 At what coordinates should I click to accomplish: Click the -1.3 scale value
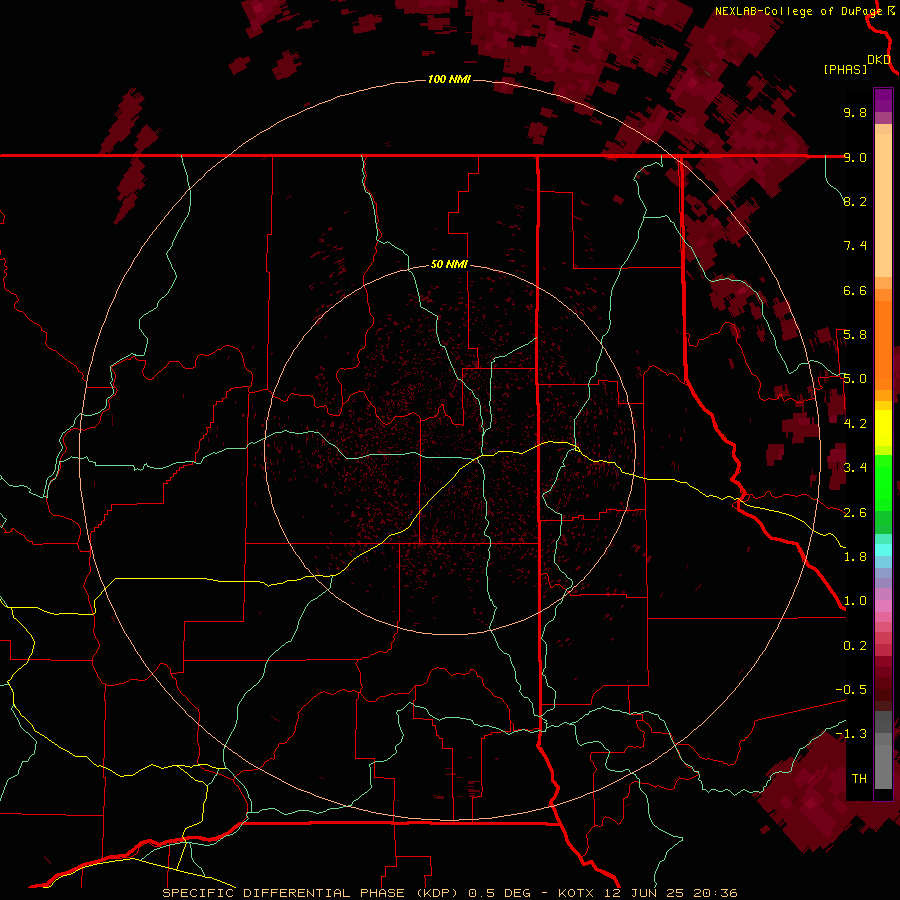[x=851, y=734]
